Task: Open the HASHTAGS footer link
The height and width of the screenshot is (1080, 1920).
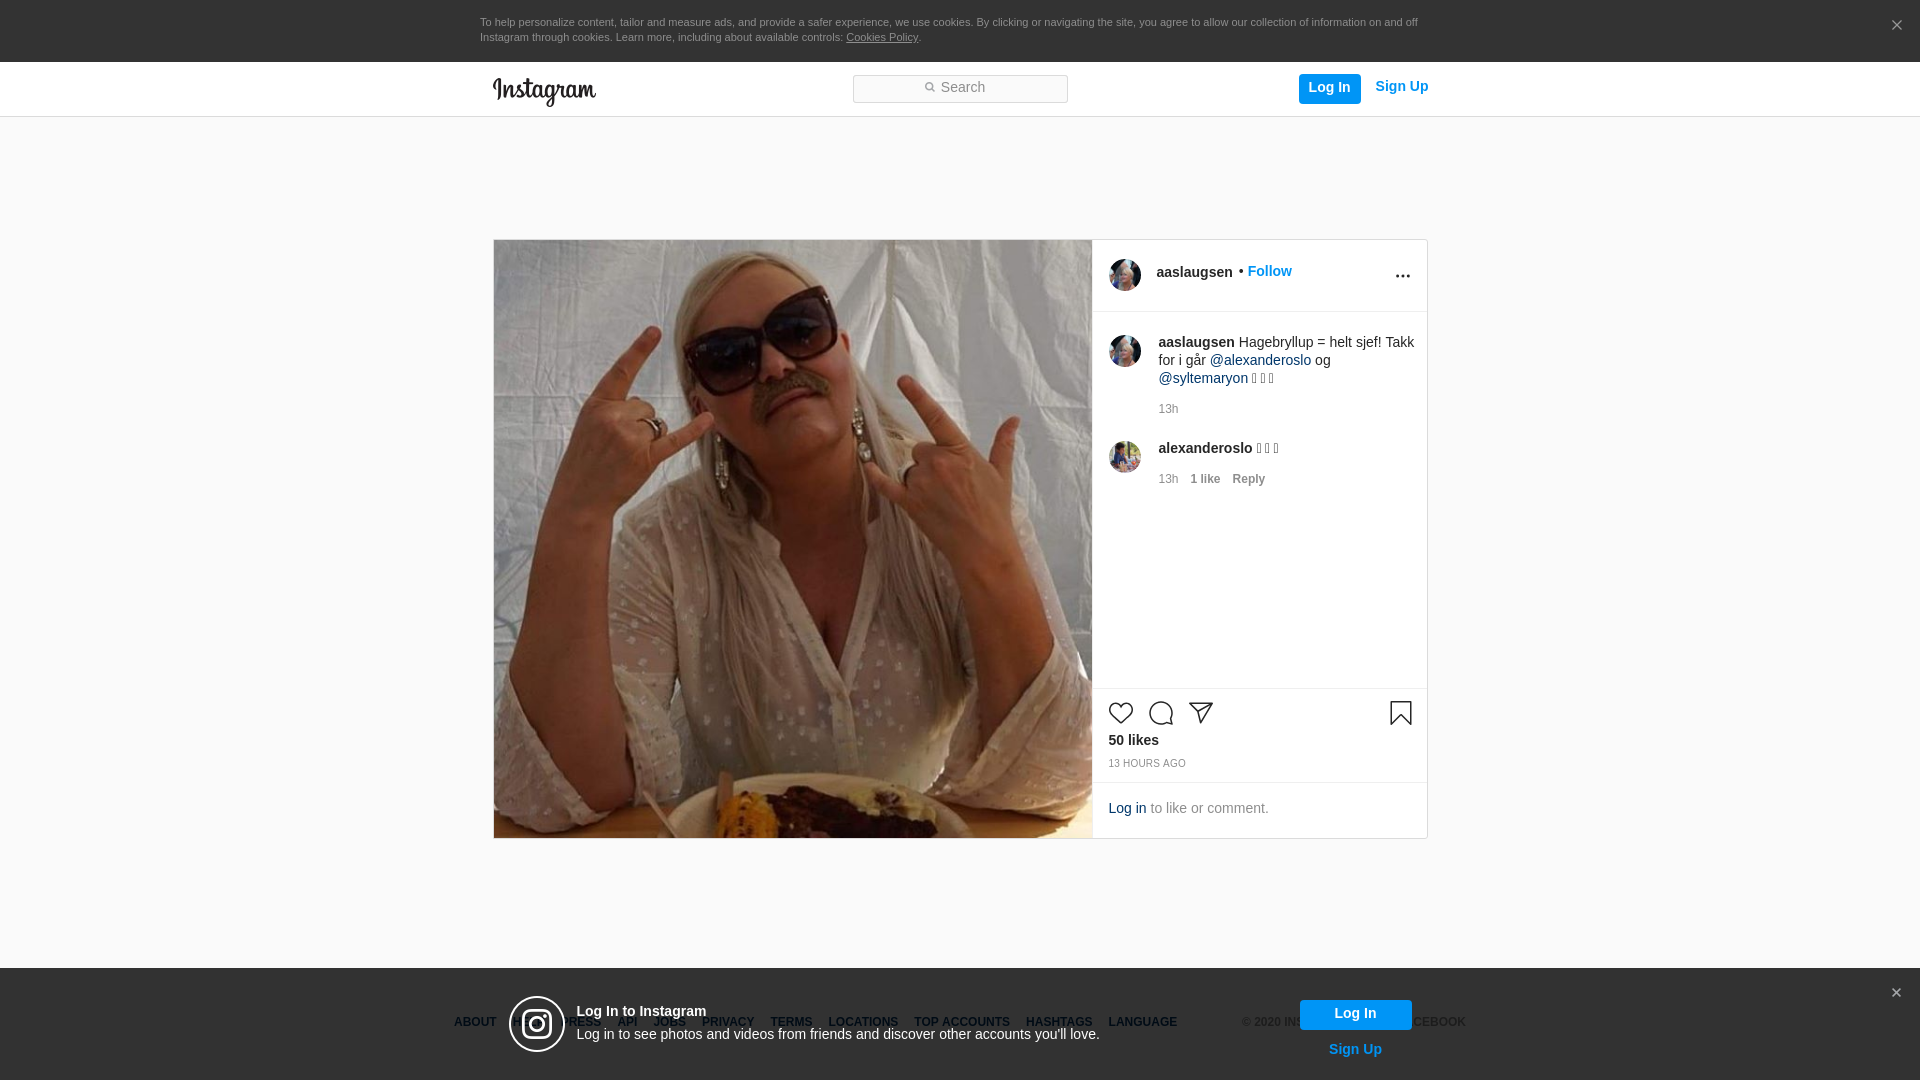Action: (x=1059, y=1022)
